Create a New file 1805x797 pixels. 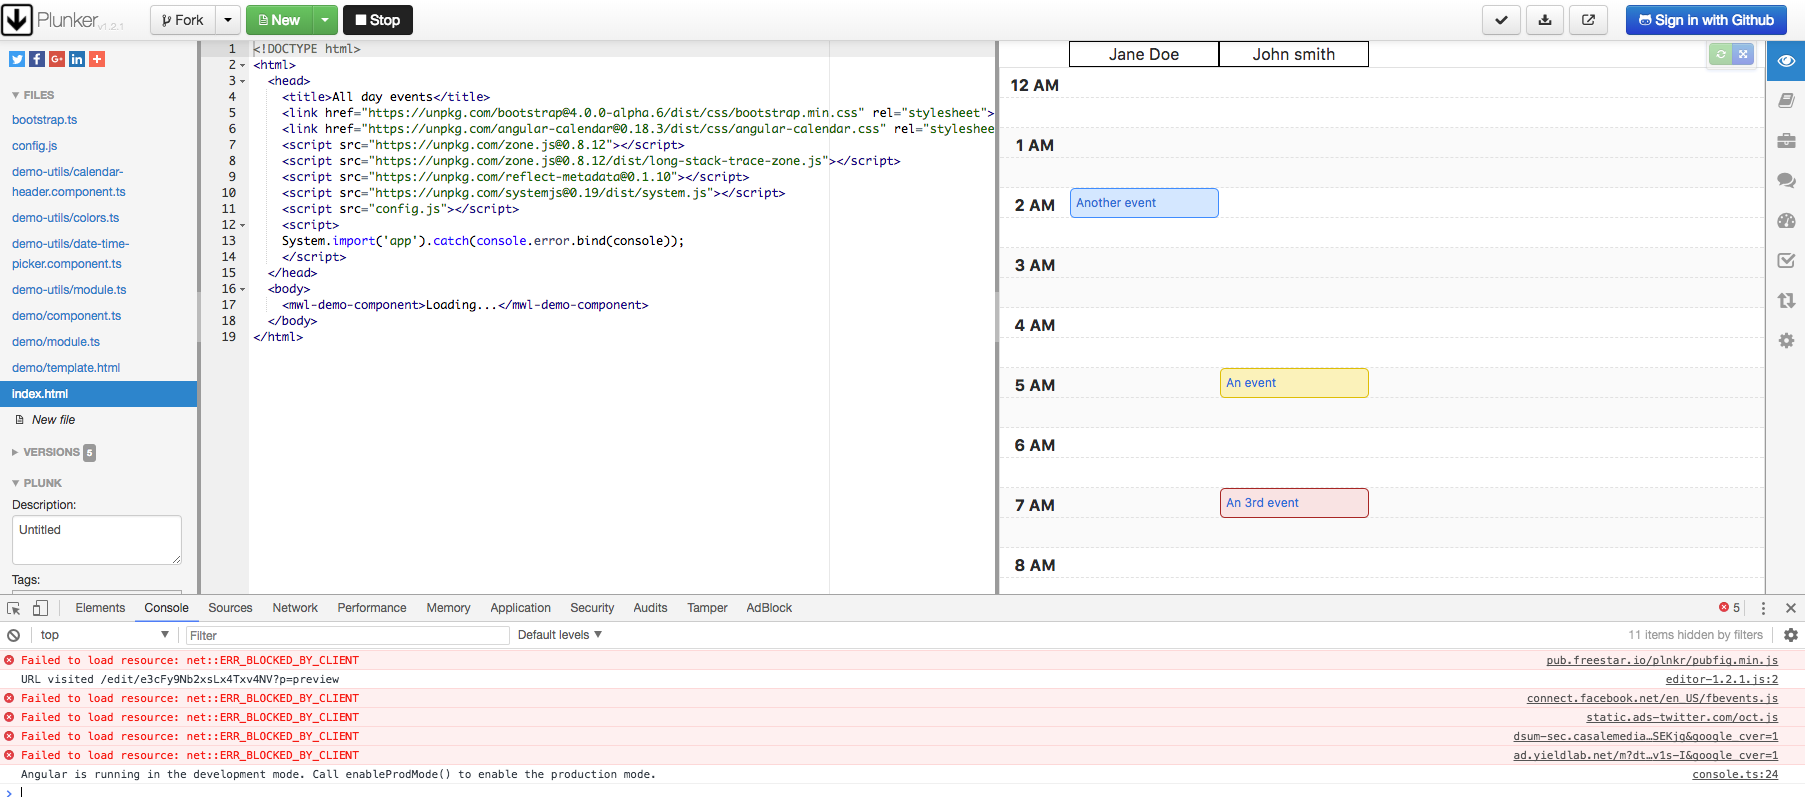tap(53, 420)
